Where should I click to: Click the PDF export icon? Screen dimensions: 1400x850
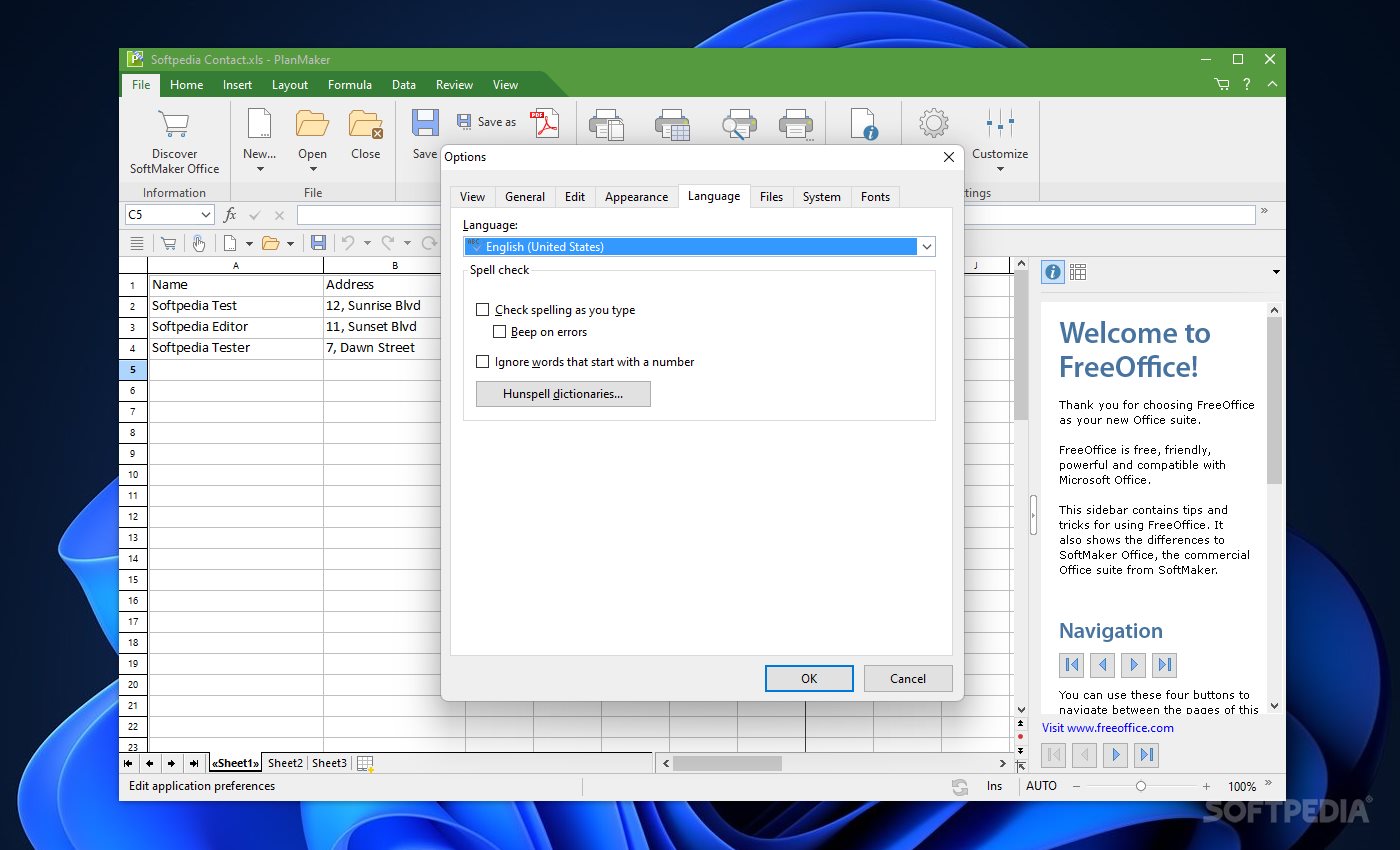(545, 124)
